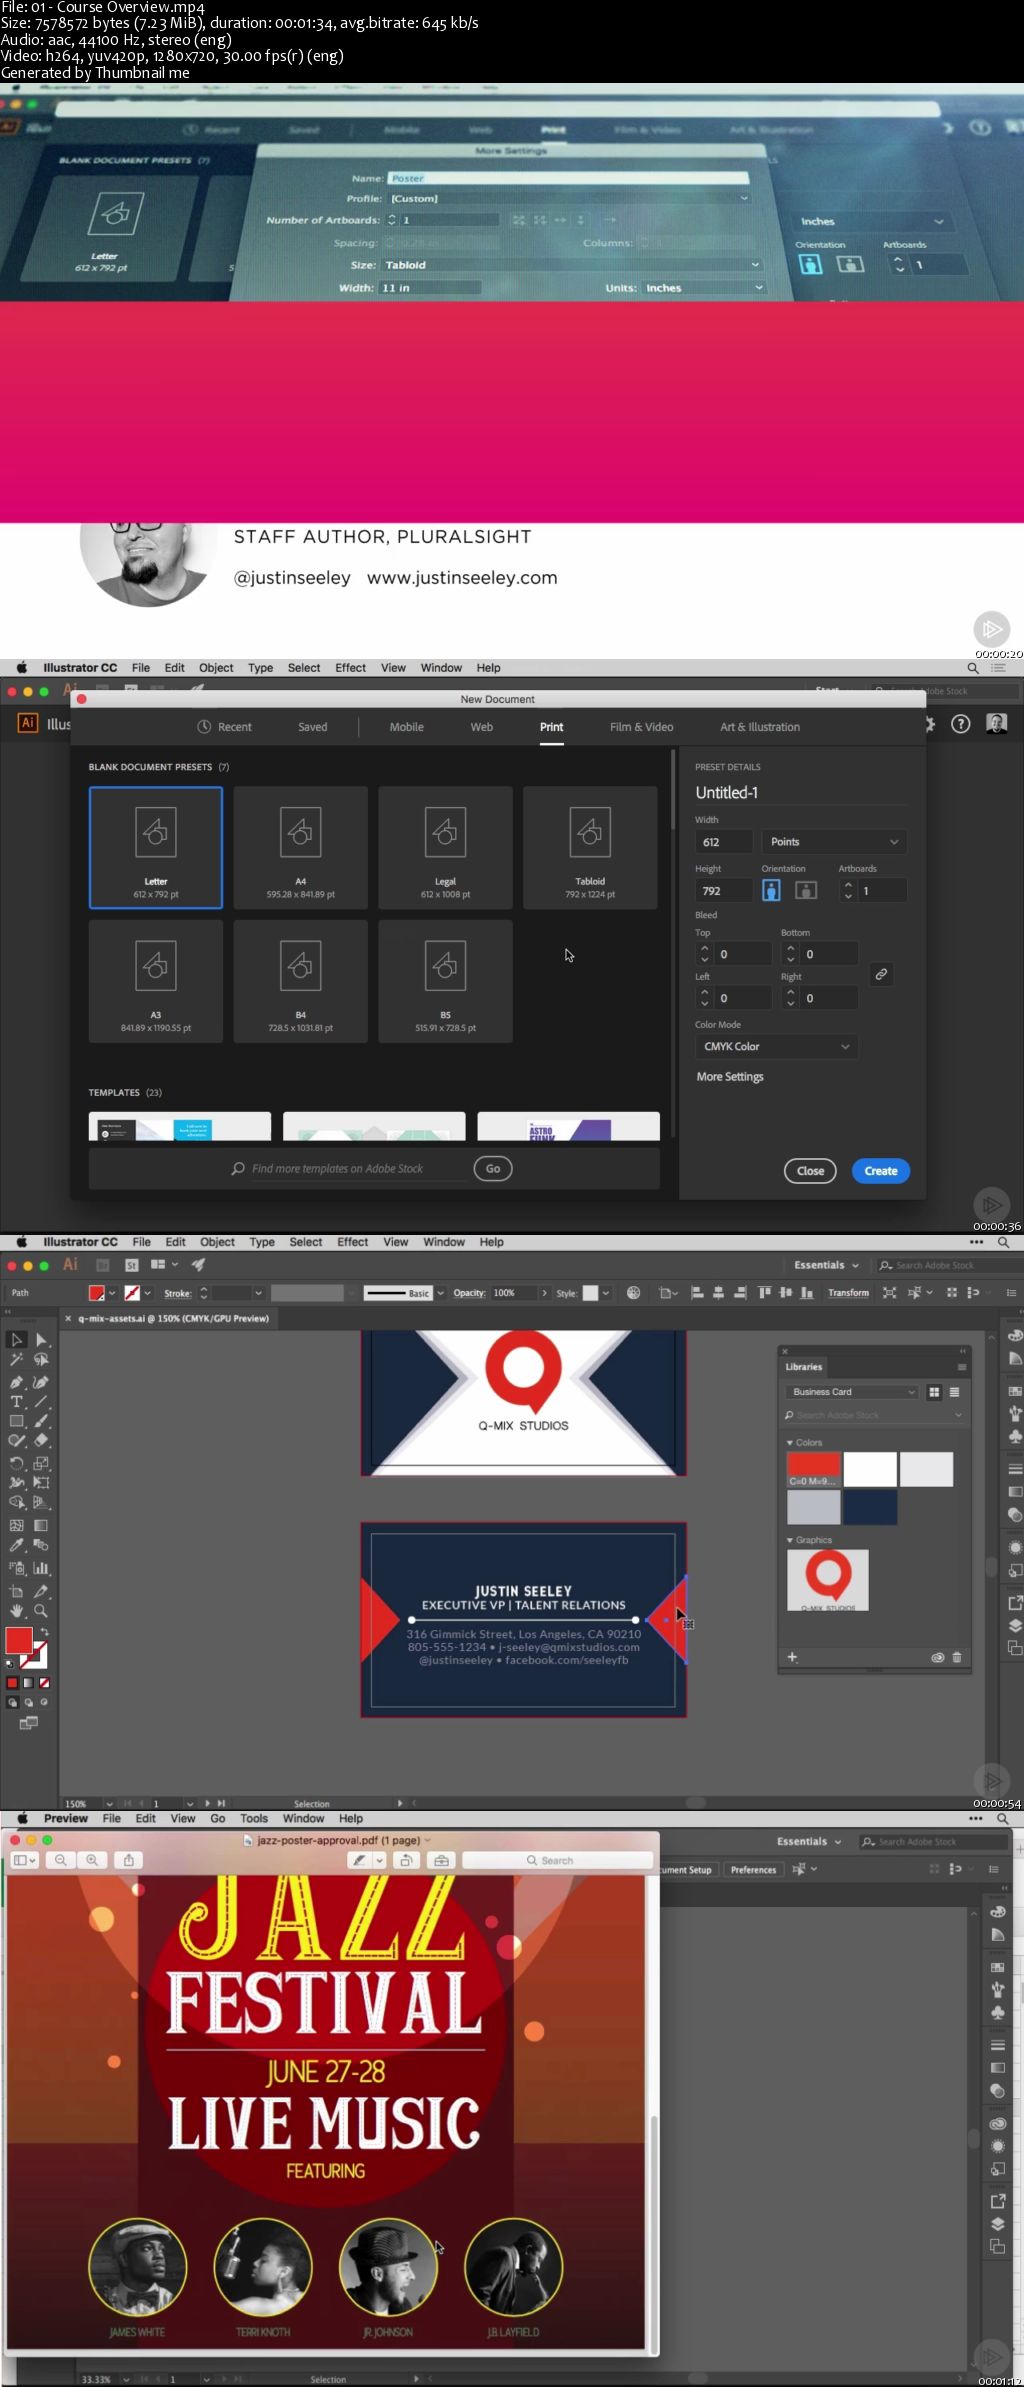Select the Pen tool

click(17, 1382)
